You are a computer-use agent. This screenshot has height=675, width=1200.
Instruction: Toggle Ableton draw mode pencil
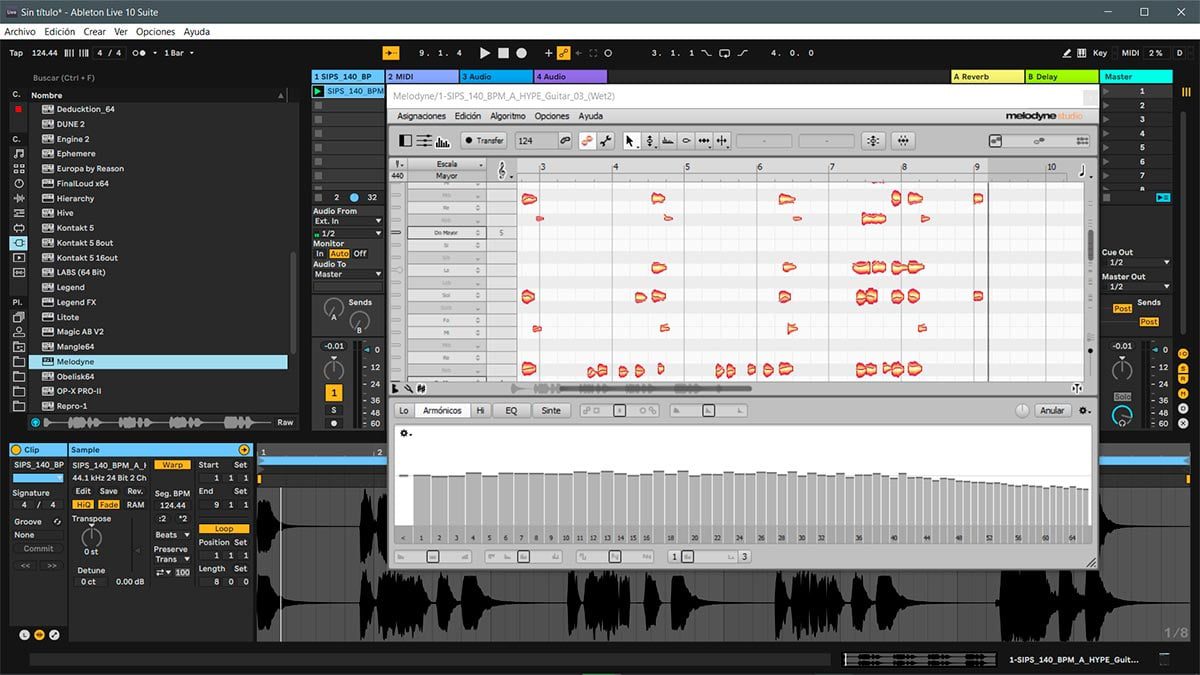(1067, 53)
